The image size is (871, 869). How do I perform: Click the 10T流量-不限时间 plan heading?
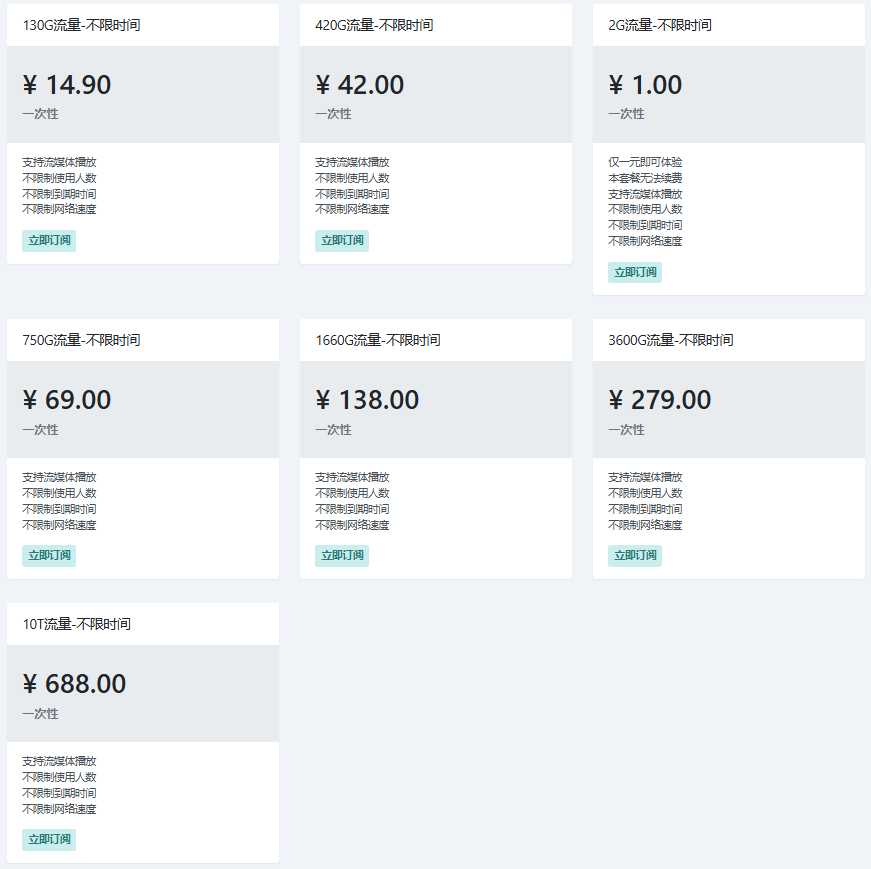(77, 624)
